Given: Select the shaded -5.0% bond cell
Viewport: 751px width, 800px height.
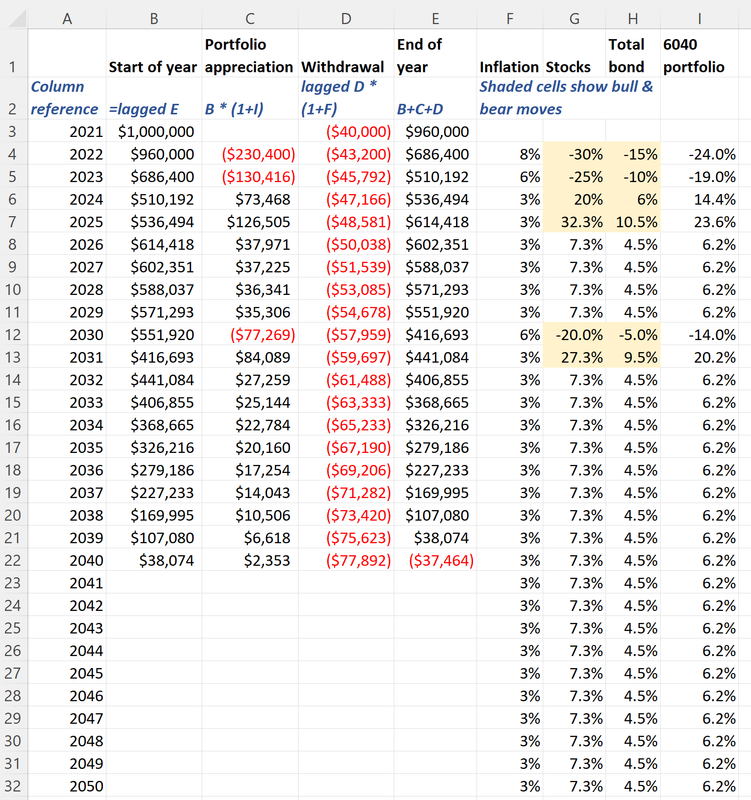Looking at the screenshot, I should [x=633, y=335].
